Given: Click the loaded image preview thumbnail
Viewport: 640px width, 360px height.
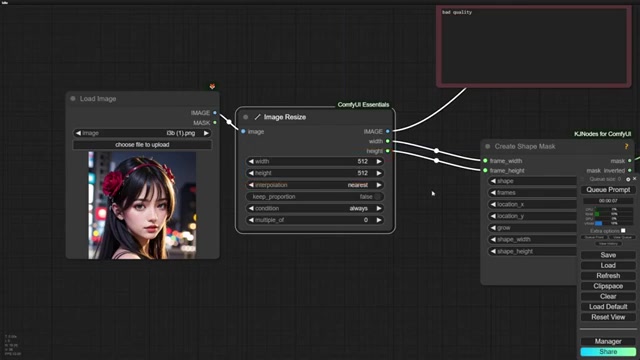Looking at the screenshot, I should click(x=142, y=205).
